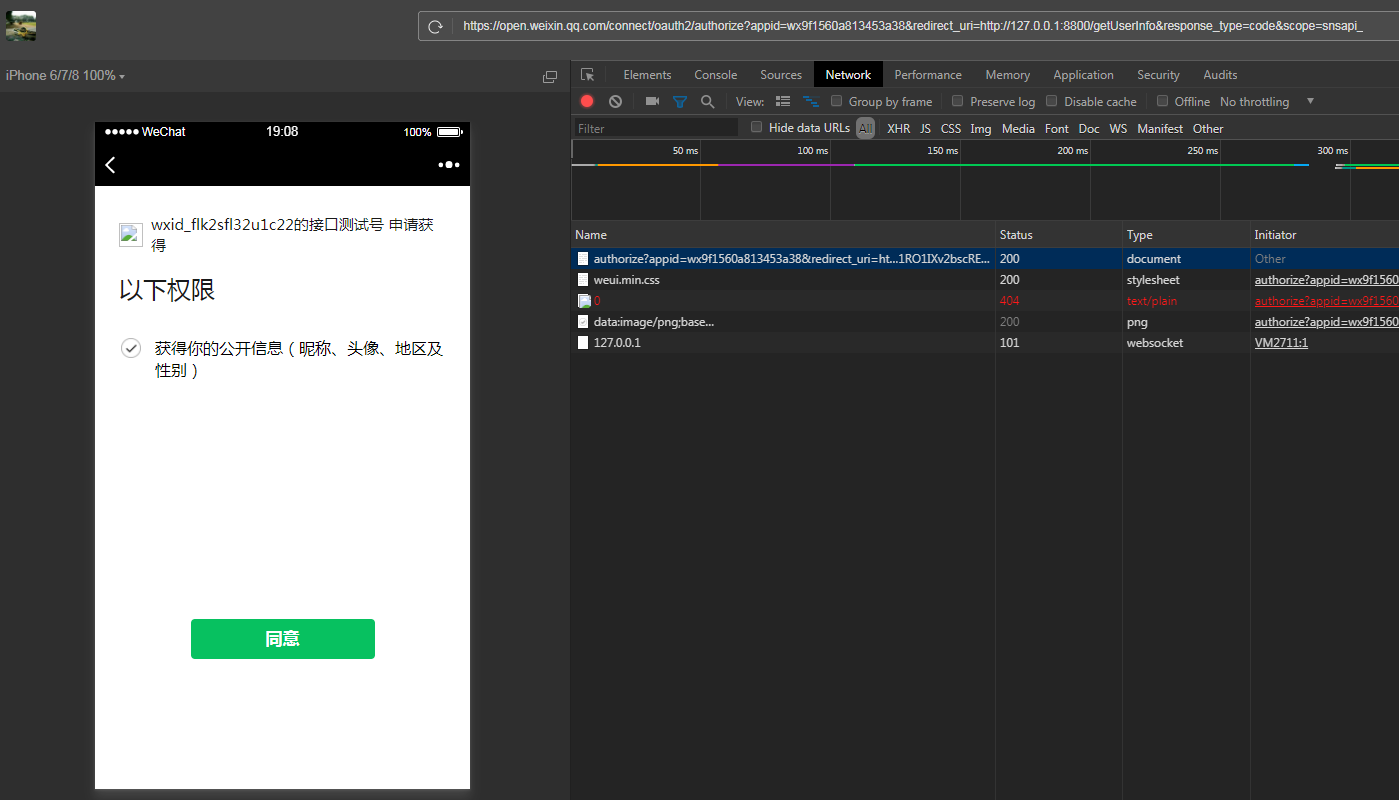Click the green 同意 agree button

pos(283,639)
